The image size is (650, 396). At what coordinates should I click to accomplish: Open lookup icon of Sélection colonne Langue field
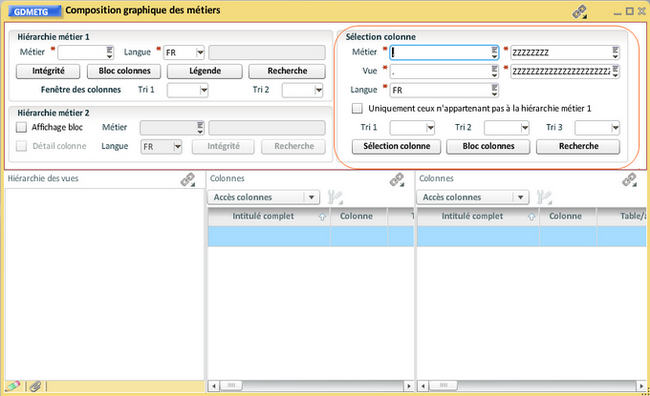pyautogui.click(x=494, y=90)
